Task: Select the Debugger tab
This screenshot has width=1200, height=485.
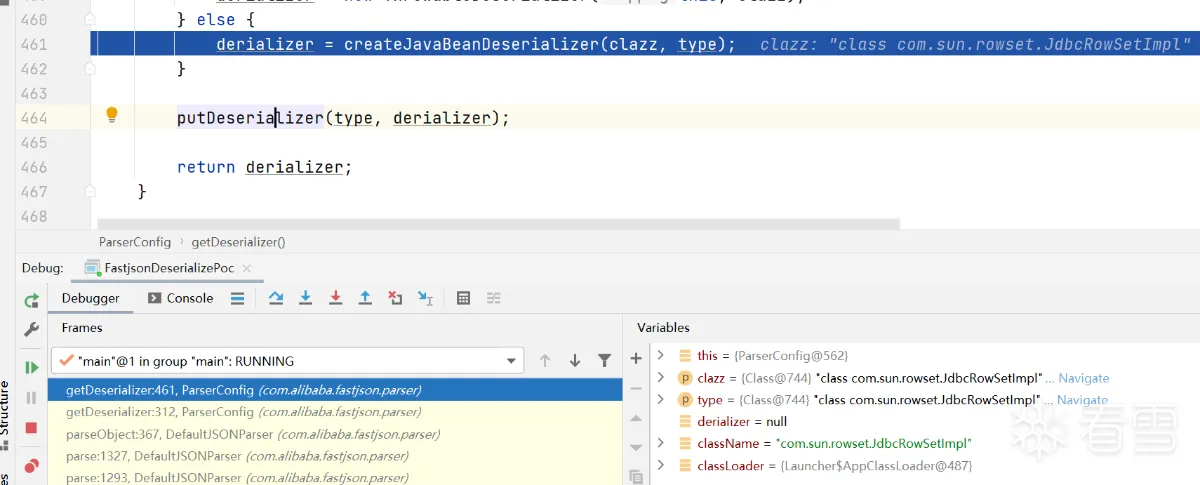Action: (x=90, y=298)
